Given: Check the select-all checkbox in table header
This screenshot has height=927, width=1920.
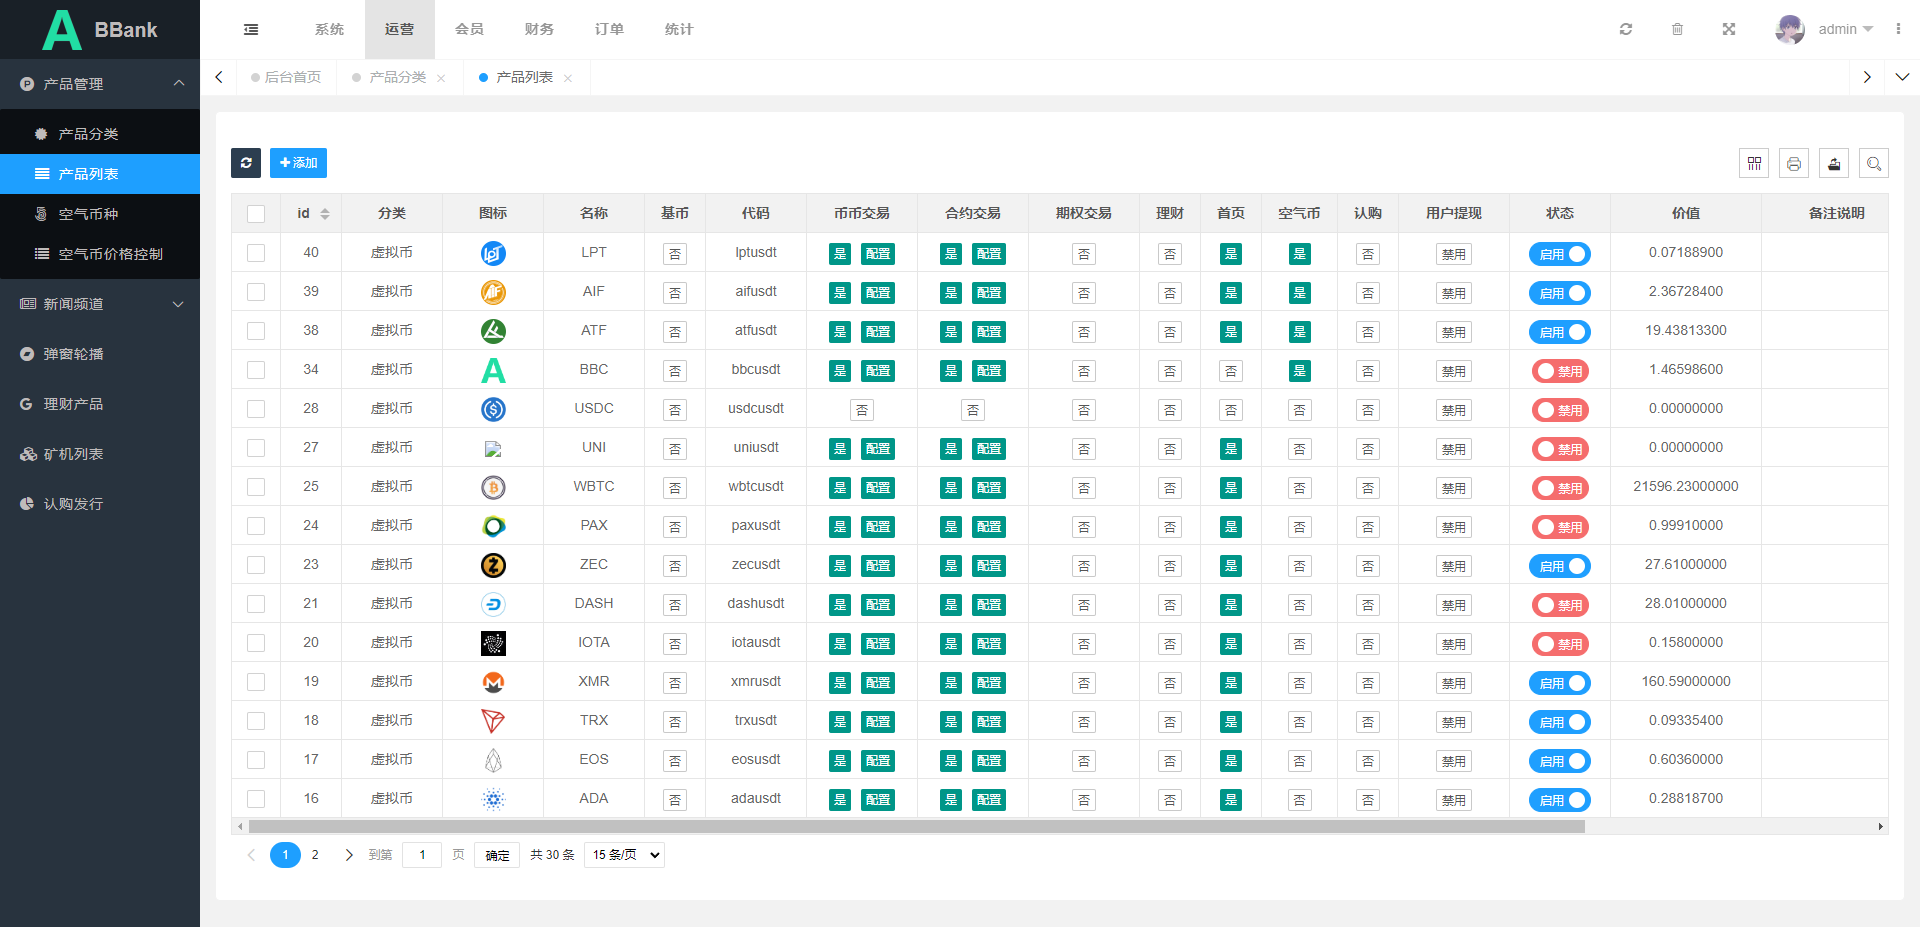Looking at the screenshot, I should pyautogui.click(x=256, y=214).
